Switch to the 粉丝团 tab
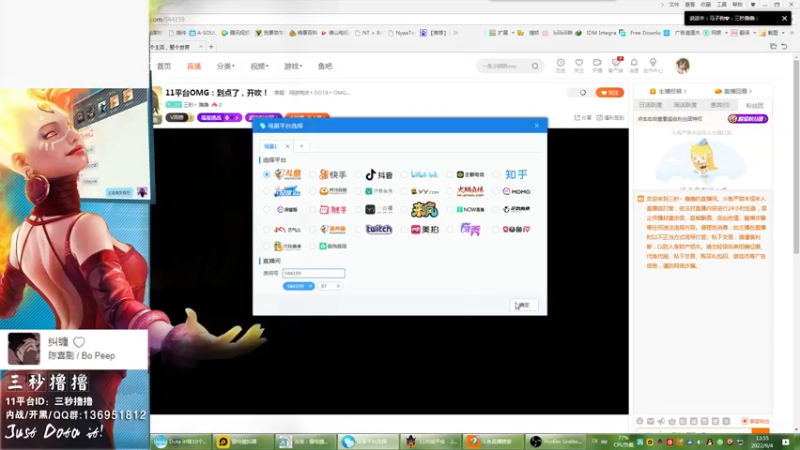Viewport: 800px width, 450px height. coord(754,106)
